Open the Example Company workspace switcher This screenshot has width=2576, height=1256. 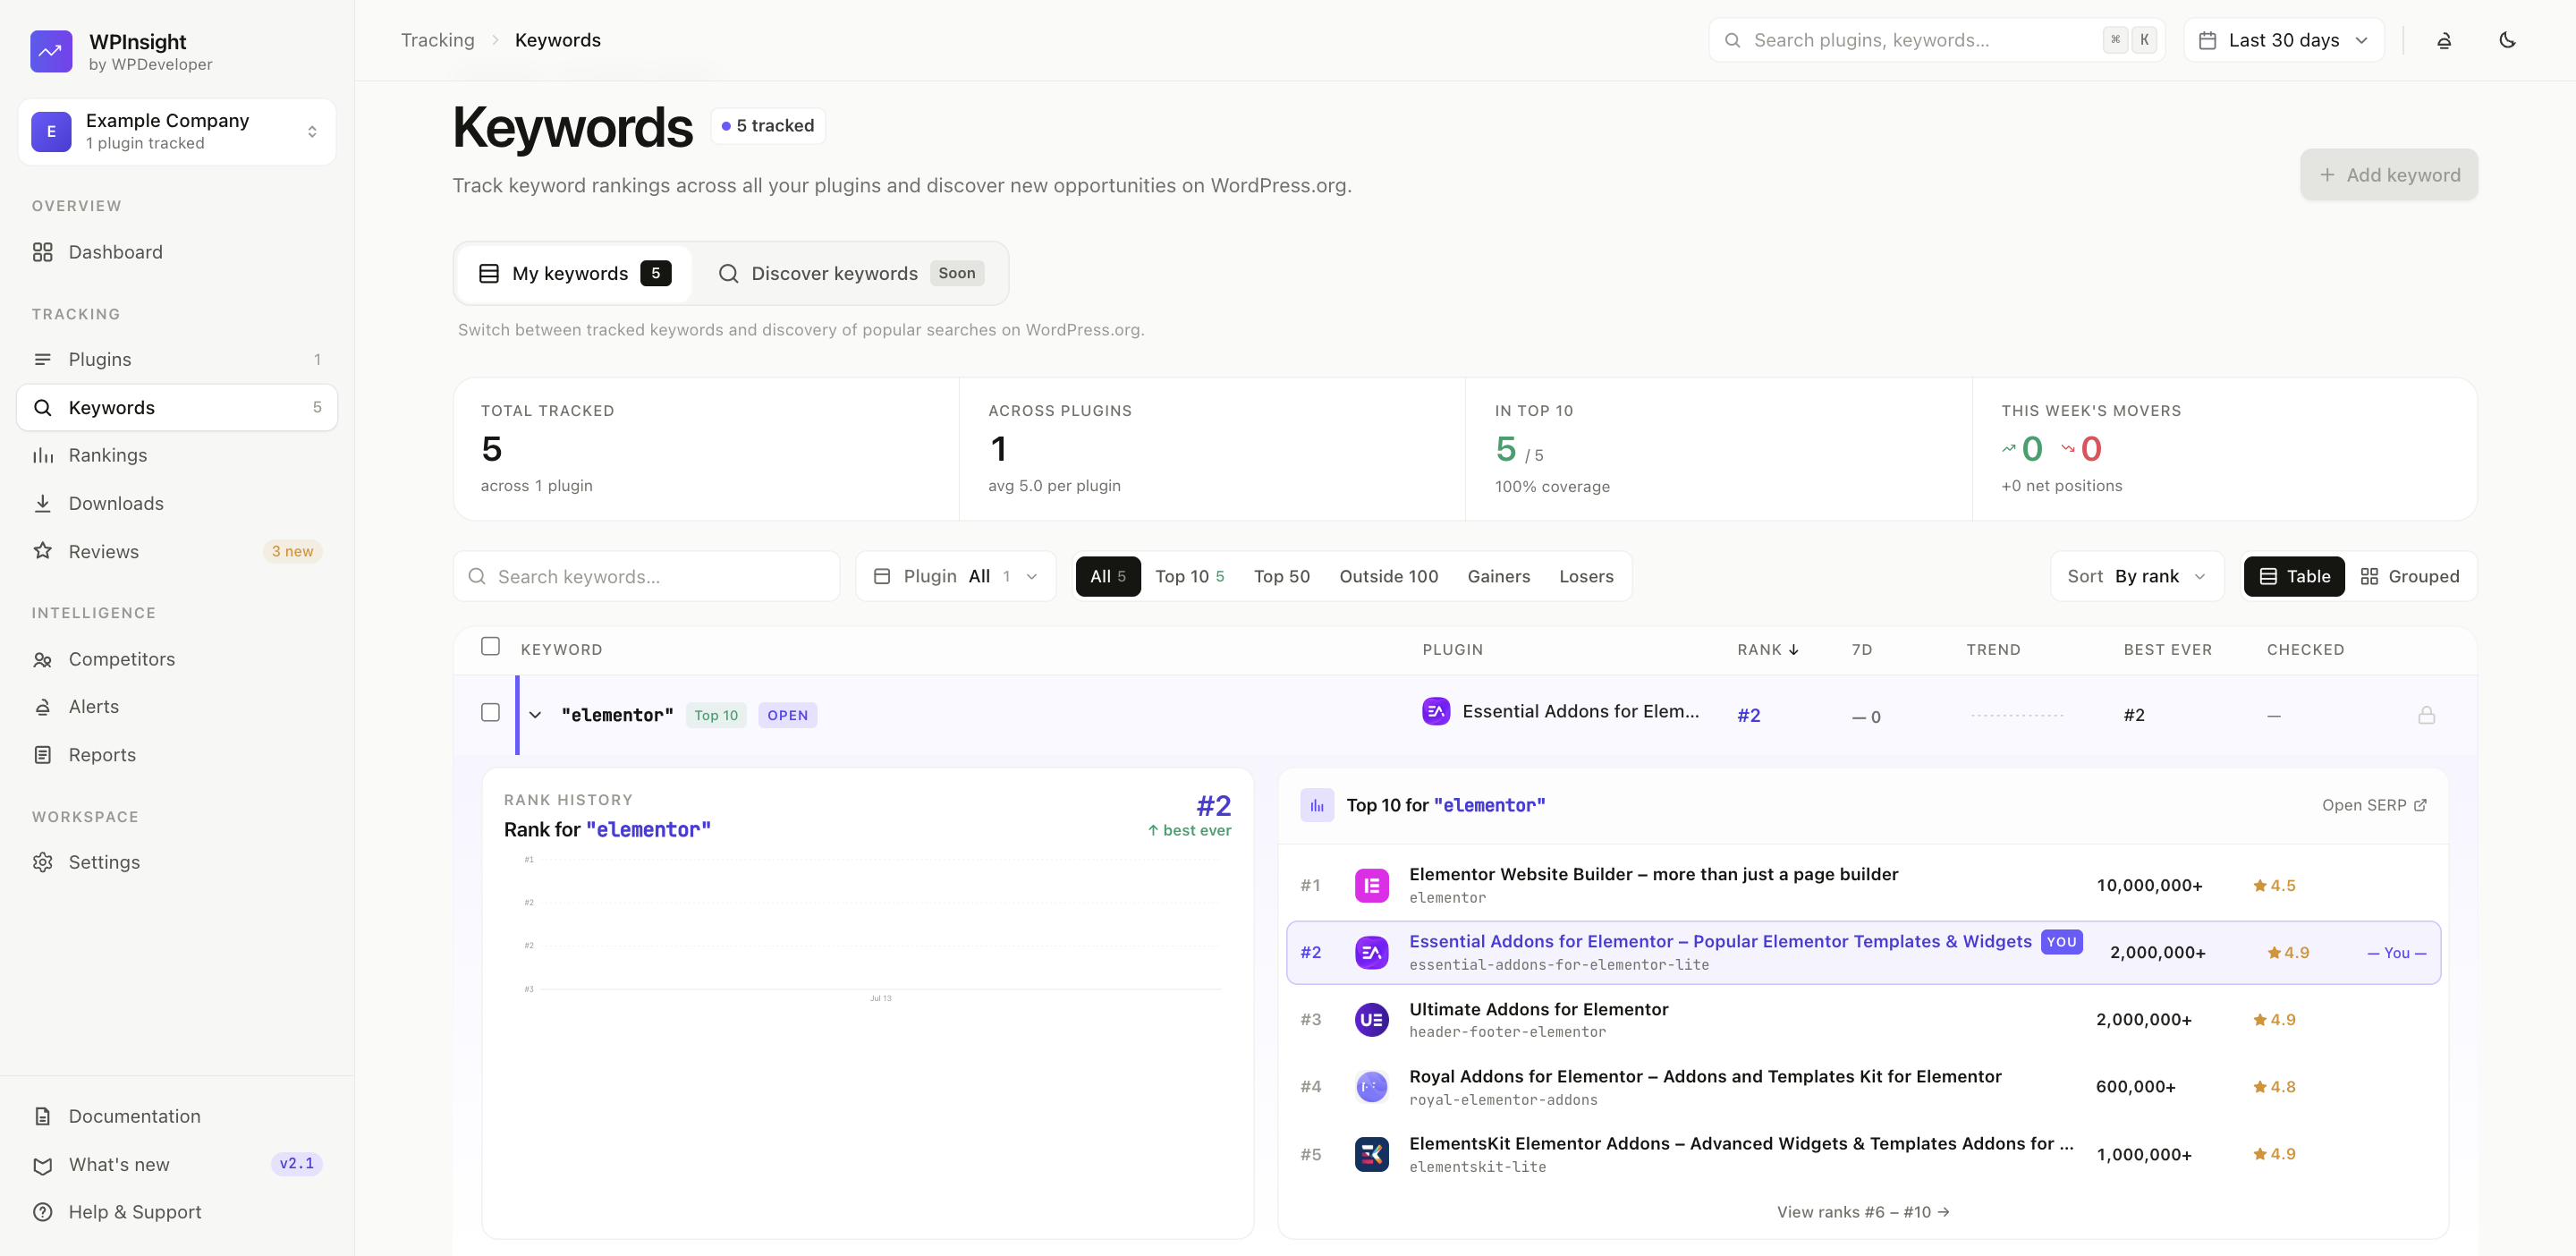(x=177, y=132)
